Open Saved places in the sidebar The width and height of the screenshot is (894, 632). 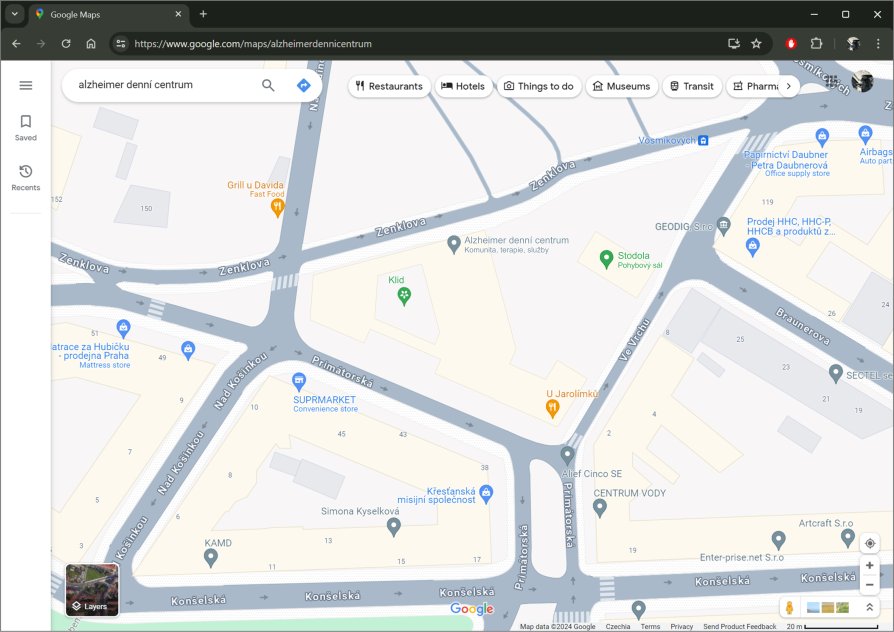tap(26, 128)
